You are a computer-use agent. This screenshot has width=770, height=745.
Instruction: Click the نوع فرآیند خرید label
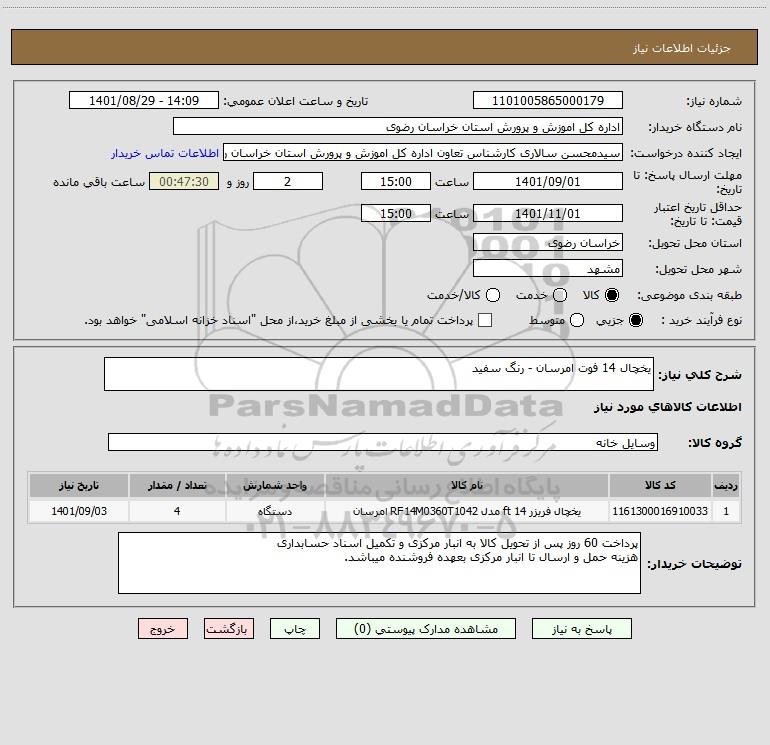click(x=701, y=320)
